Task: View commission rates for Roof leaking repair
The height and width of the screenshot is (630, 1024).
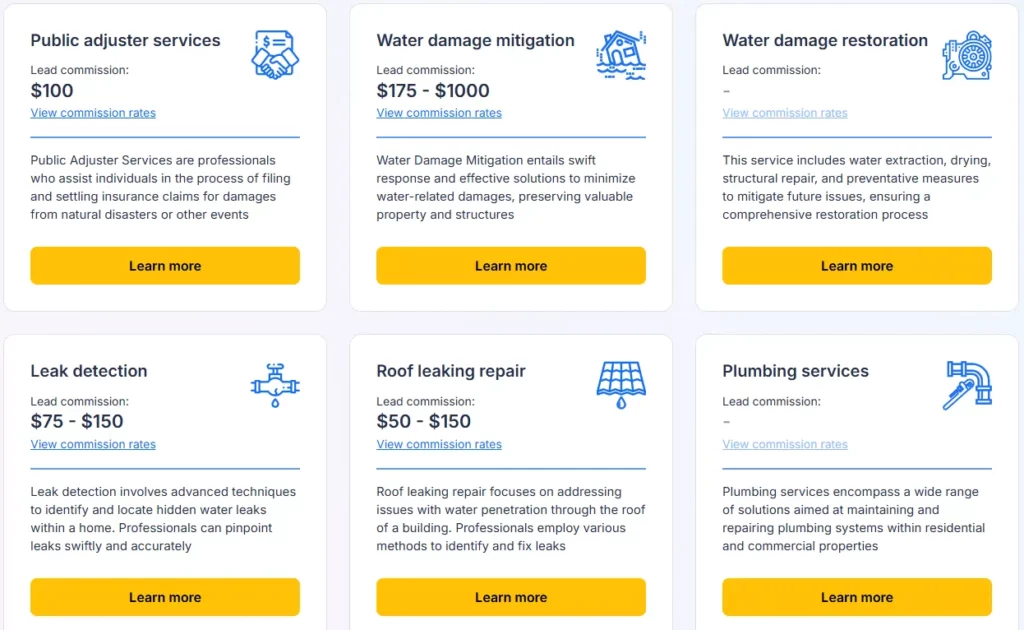Action: tap(439, 444)
